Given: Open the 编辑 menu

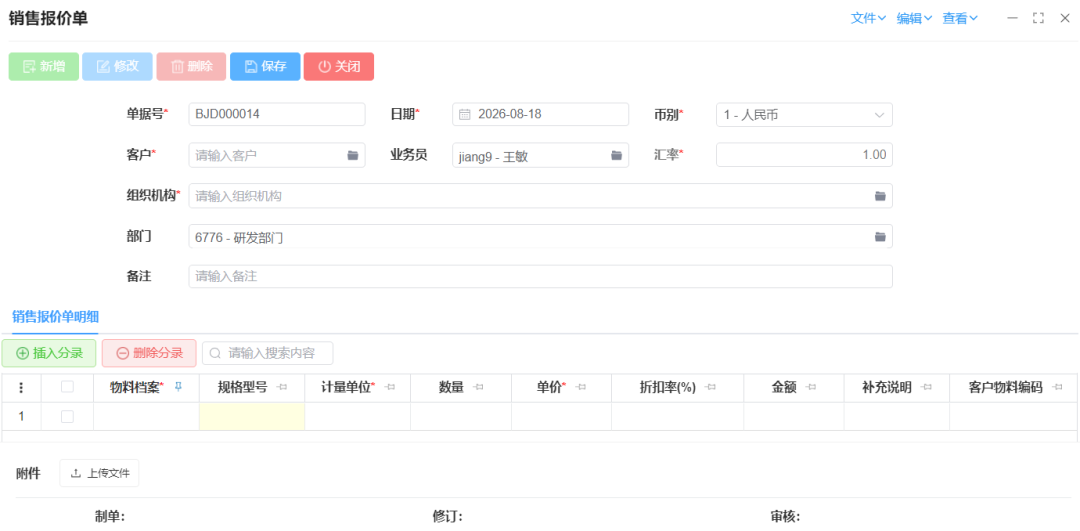Looking at the screenshot, I should click(914, 19).
